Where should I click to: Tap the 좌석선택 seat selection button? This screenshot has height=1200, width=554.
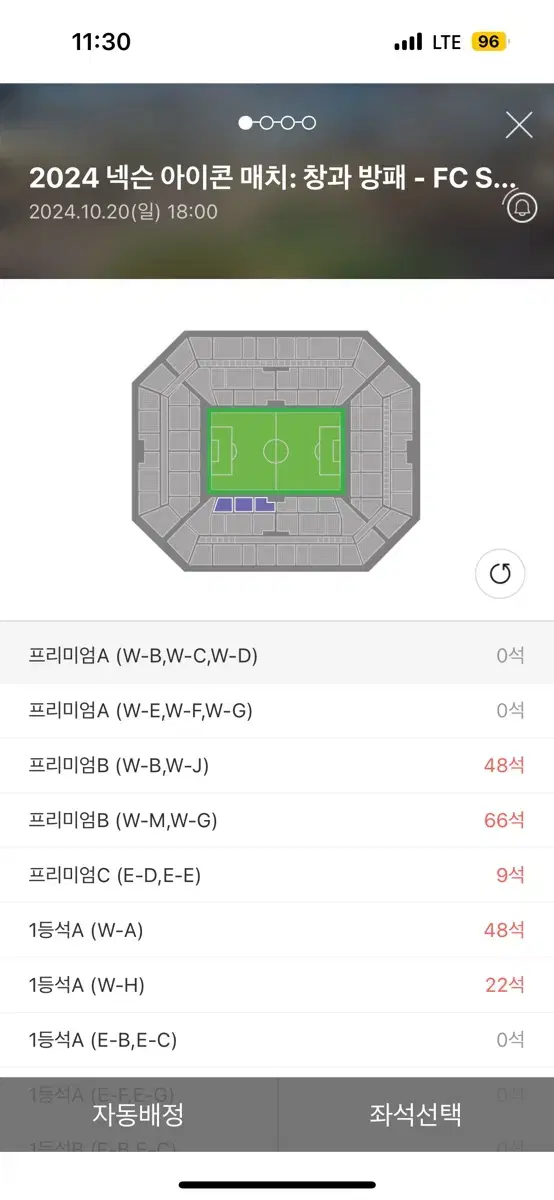pos(416,1114)
